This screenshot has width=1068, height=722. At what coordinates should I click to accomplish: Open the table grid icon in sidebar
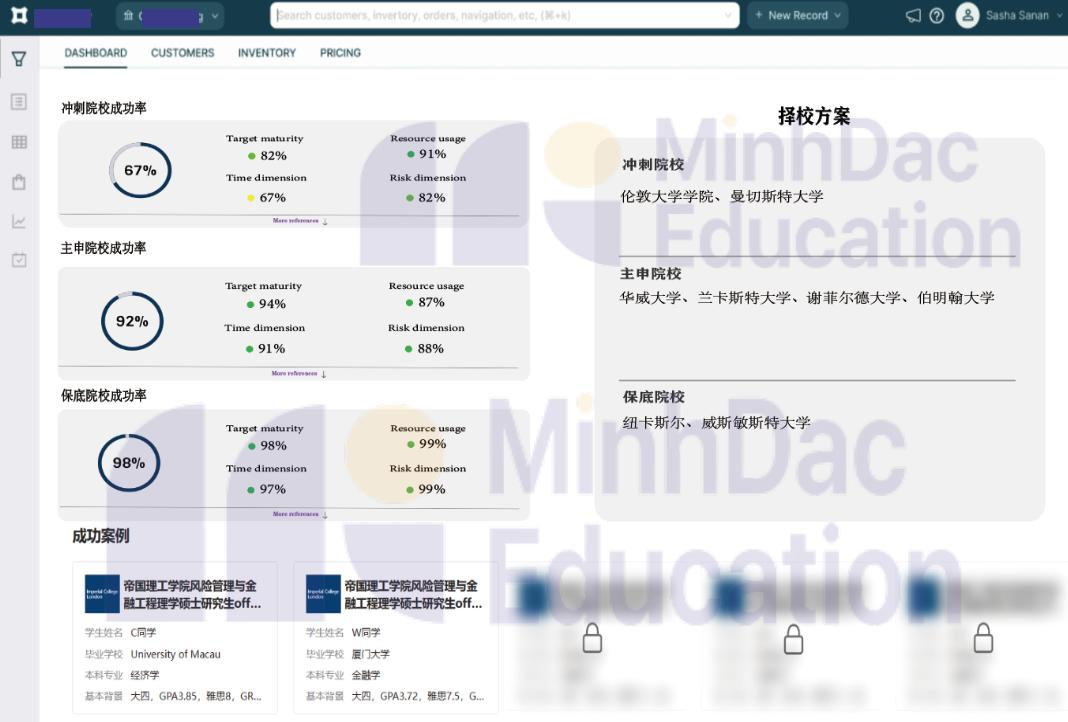[x=19, y=142]
